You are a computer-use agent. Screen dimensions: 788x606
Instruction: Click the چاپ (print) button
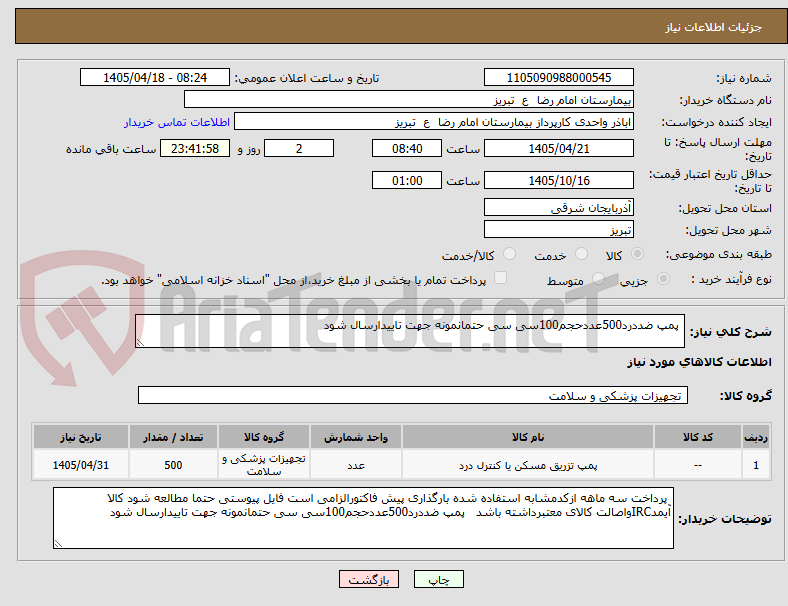(439, 579)
